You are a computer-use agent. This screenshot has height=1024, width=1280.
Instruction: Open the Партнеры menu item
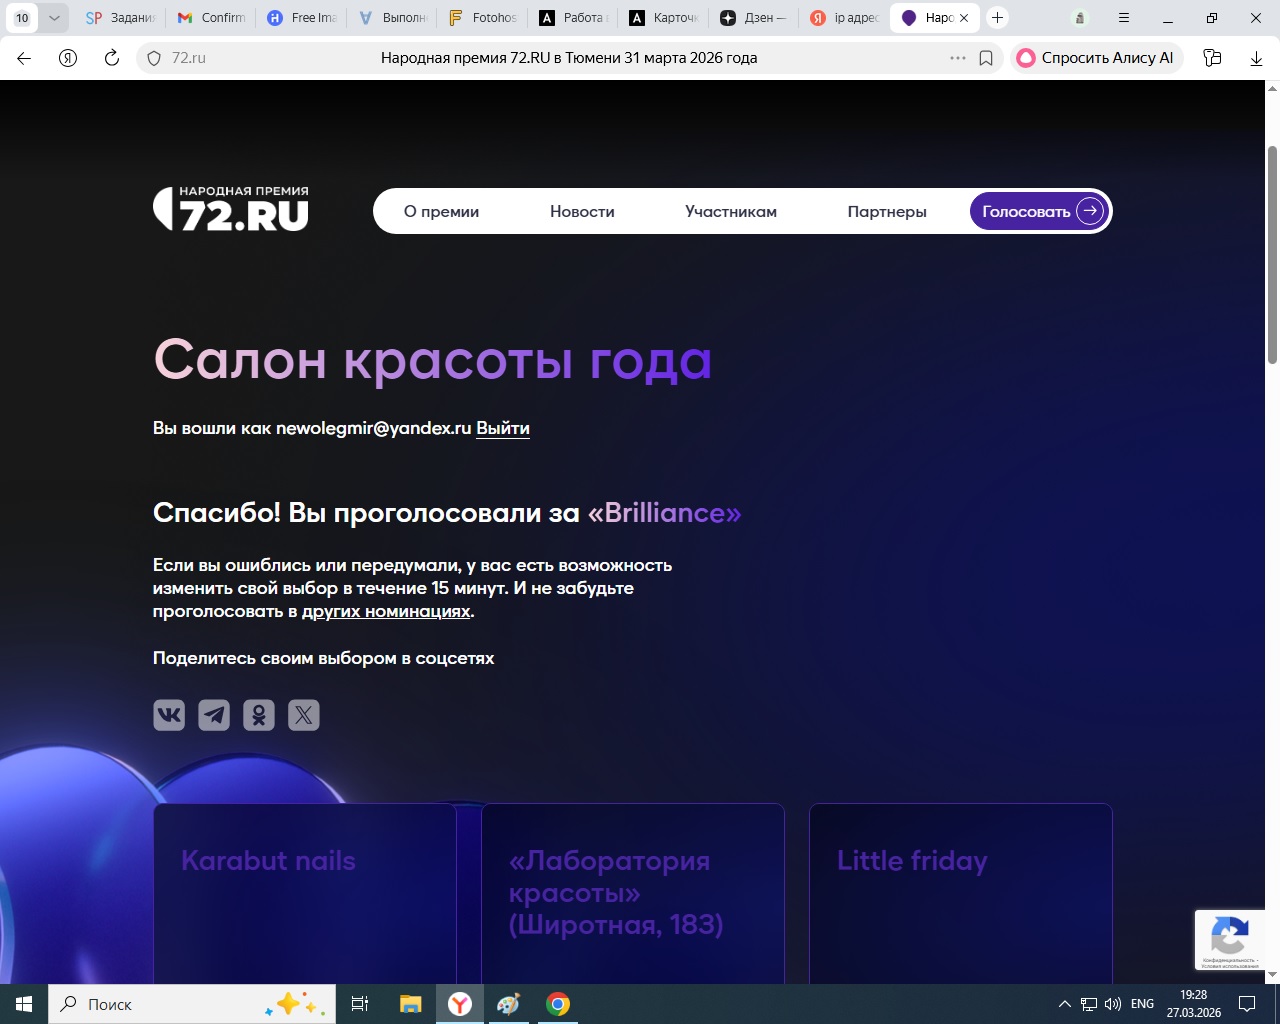click(x=887, y=212)
